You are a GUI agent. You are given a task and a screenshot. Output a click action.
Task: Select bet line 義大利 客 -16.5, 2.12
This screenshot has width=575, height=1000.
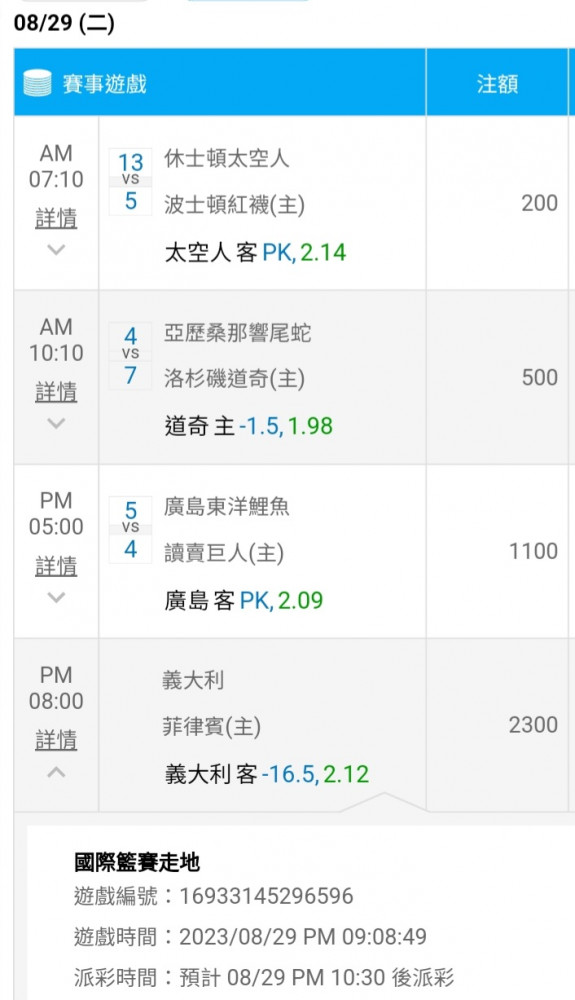[267, 774]
